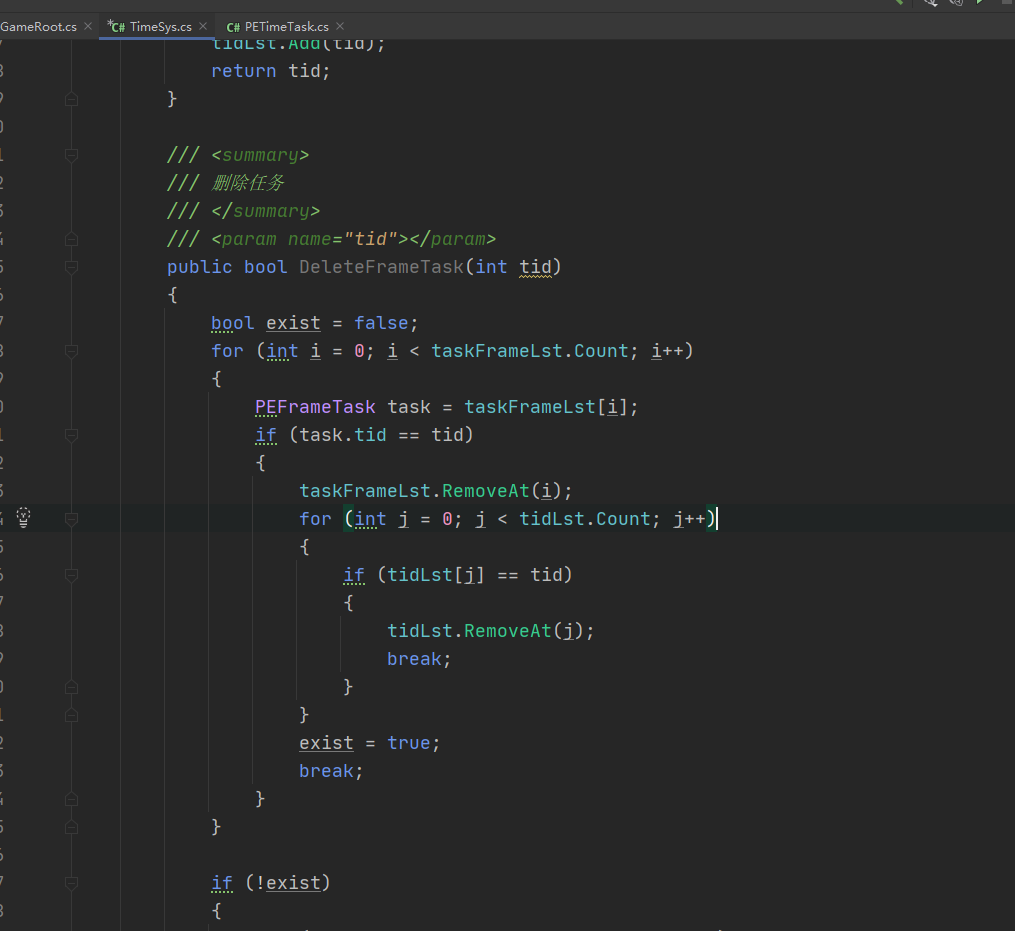Fold the DeleteFrameTask method
1015x931 pixels.
coord(72,267)
